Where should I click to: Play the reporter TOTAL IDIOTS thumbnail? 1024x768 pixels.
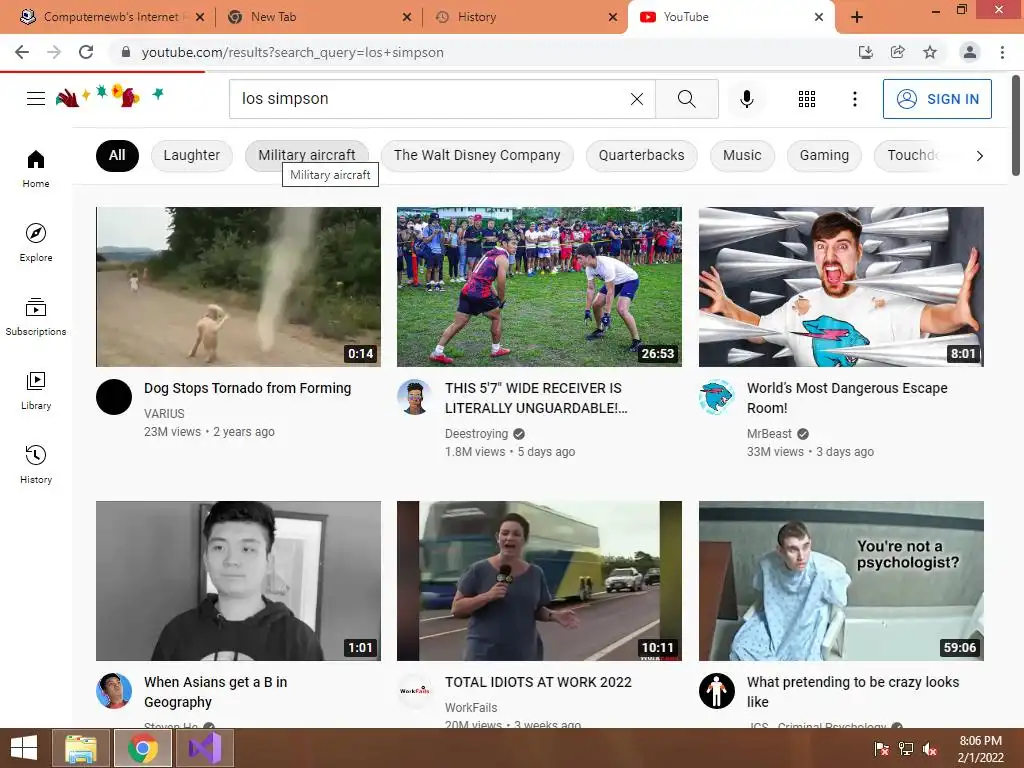(x=539, y=581)
